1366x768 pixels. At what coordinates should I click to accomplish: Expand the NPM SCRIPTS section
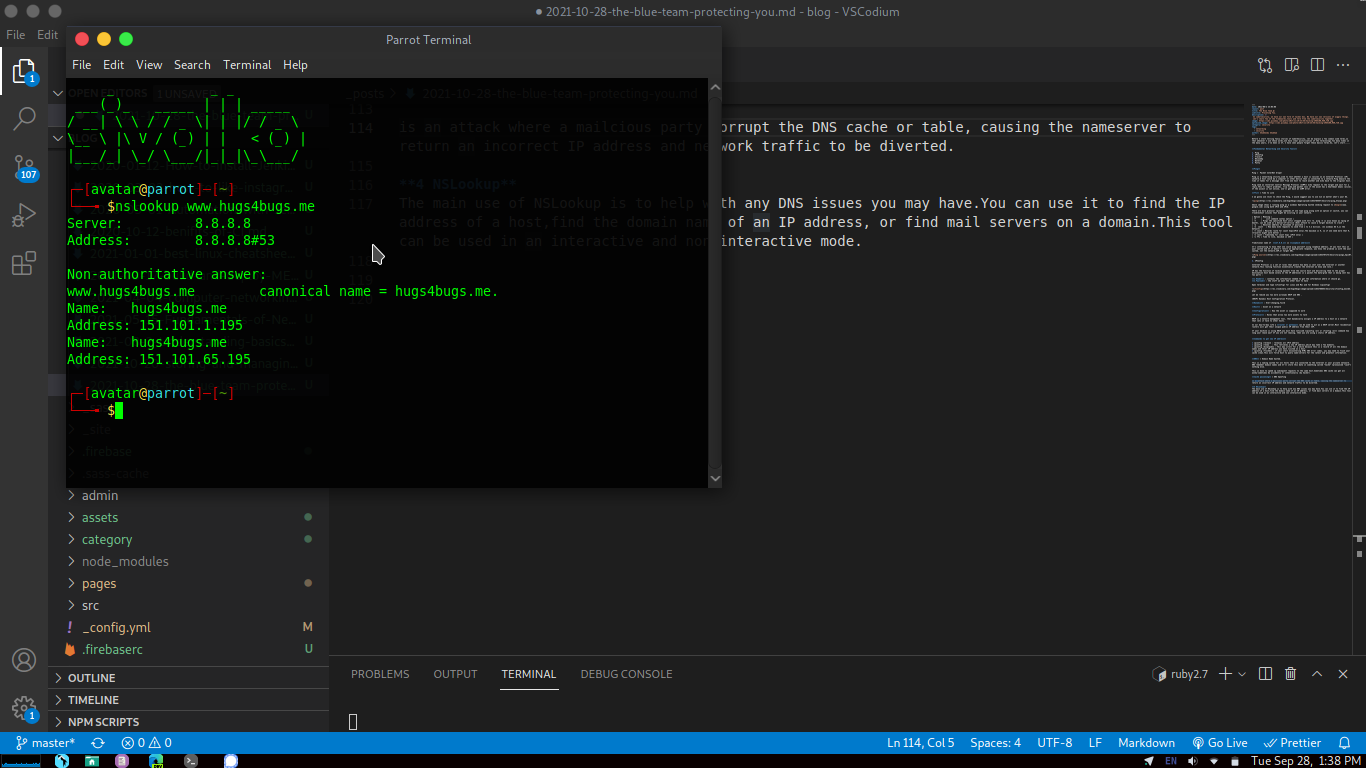tap(189, 722)
